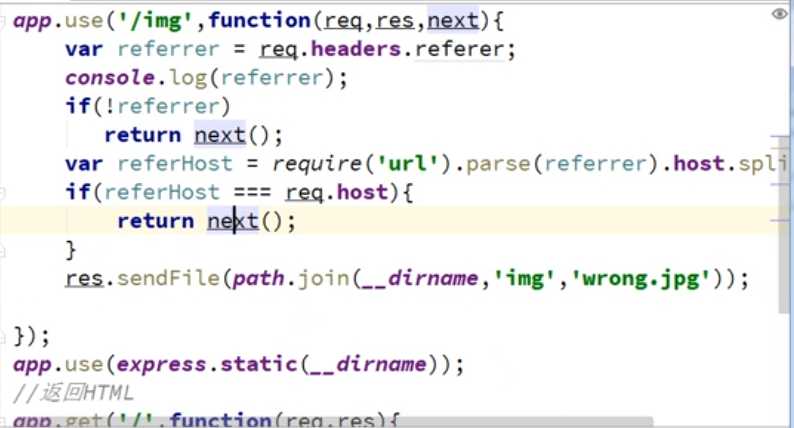Click the '===' operator in the if condition
The image size is (794, 428).
(252, 193)
